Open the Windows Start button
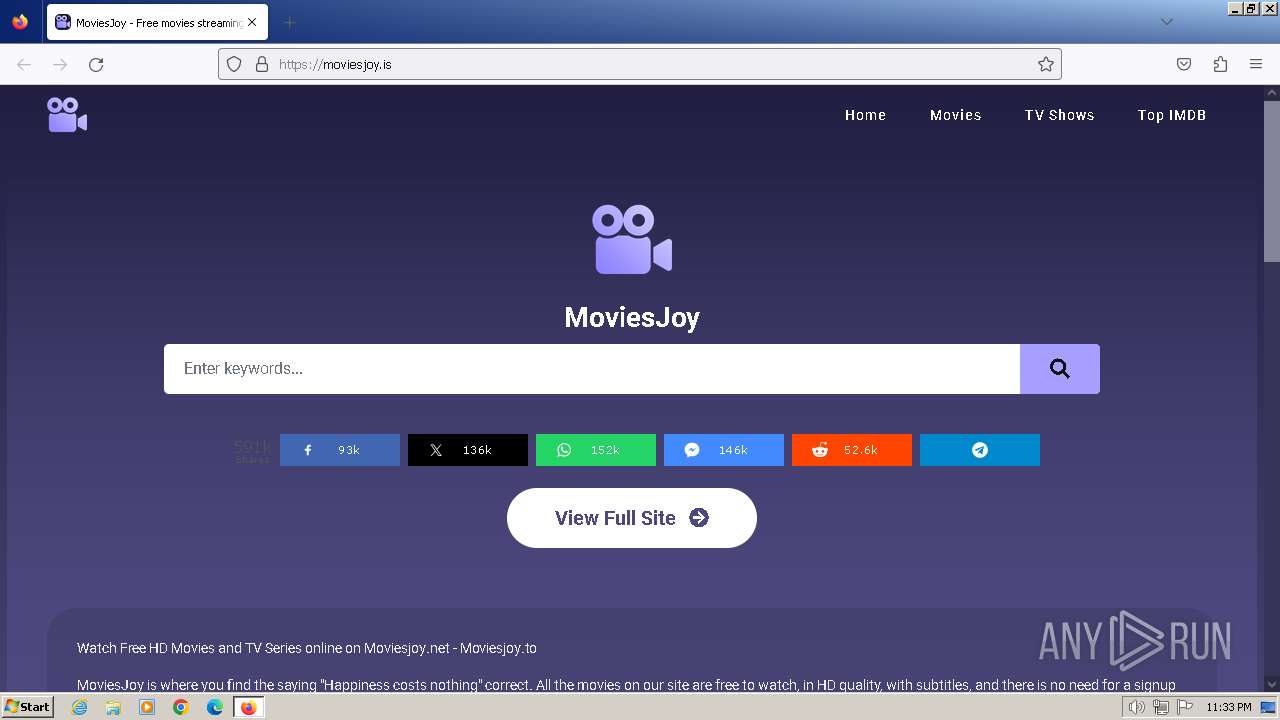 pyautogui.click(x=28, y=707)
